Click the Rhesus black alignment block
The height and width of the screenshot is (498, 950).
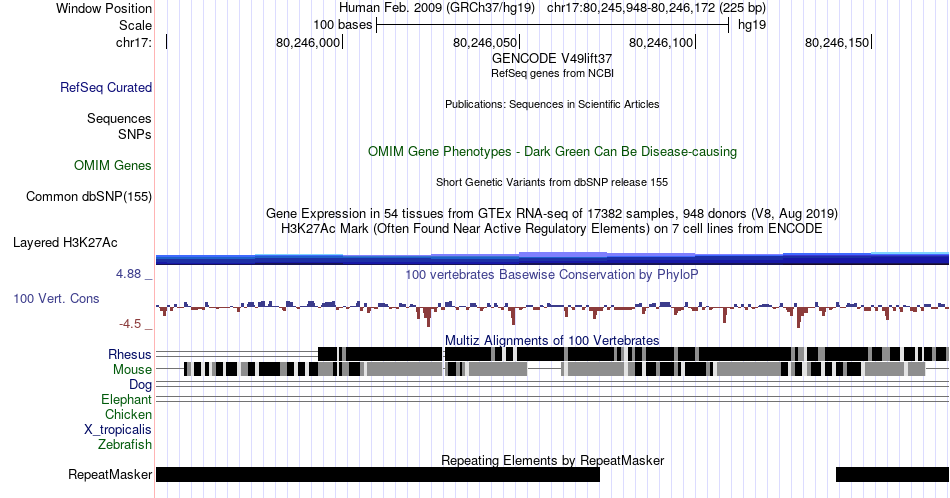(x=633, y=354)
